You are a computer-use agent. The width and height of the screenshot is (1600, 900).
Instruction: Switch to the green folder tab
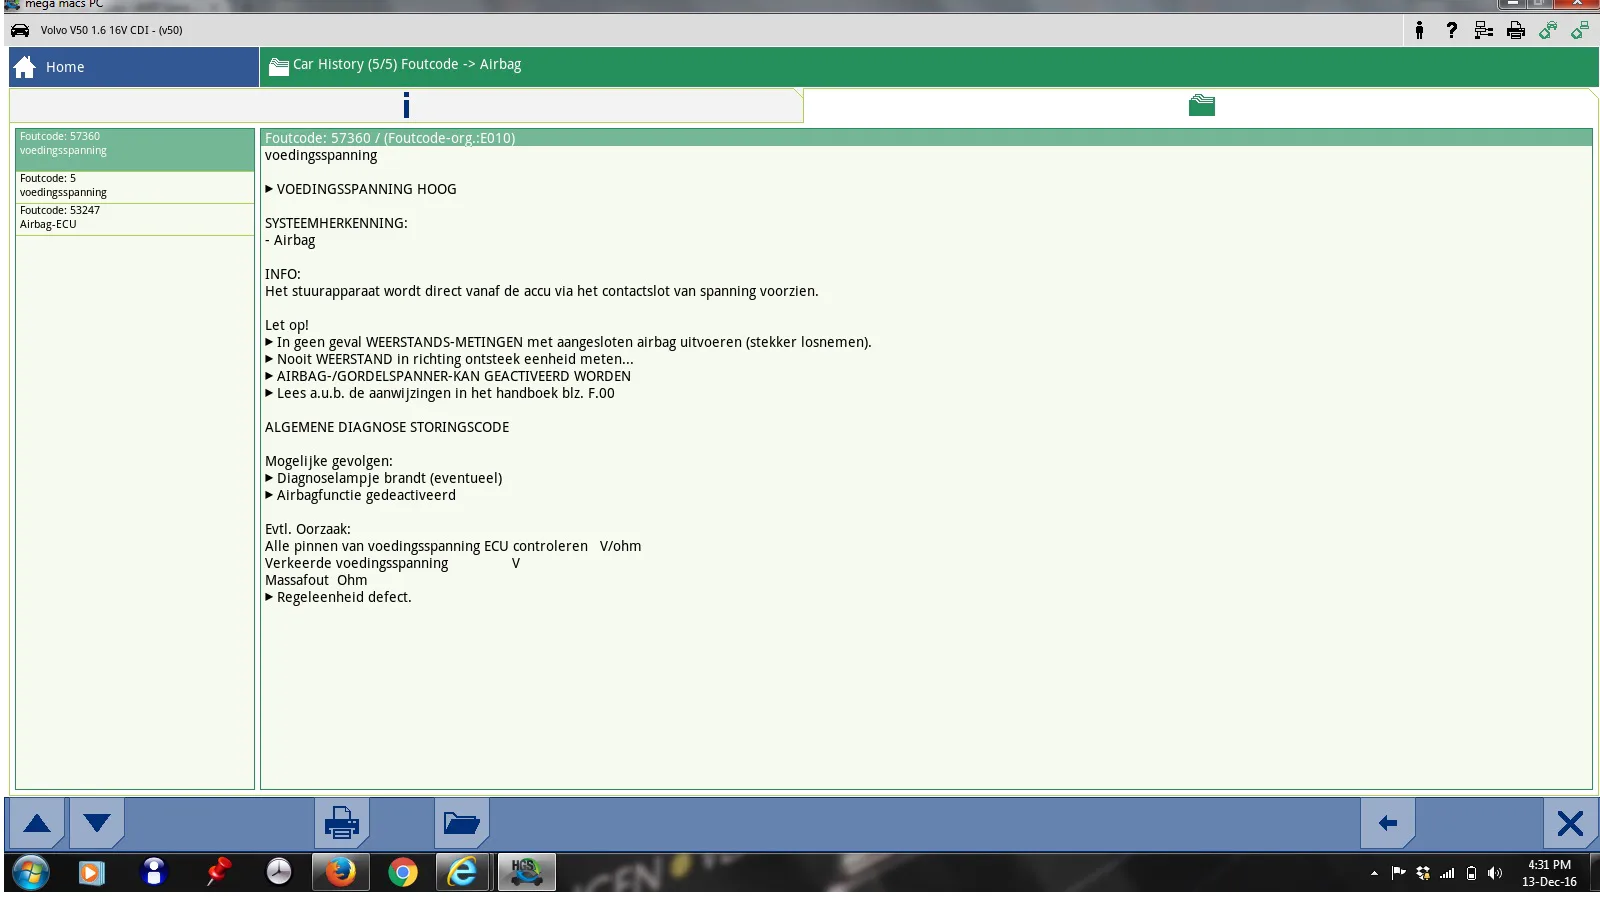[x=1201, y=105]
